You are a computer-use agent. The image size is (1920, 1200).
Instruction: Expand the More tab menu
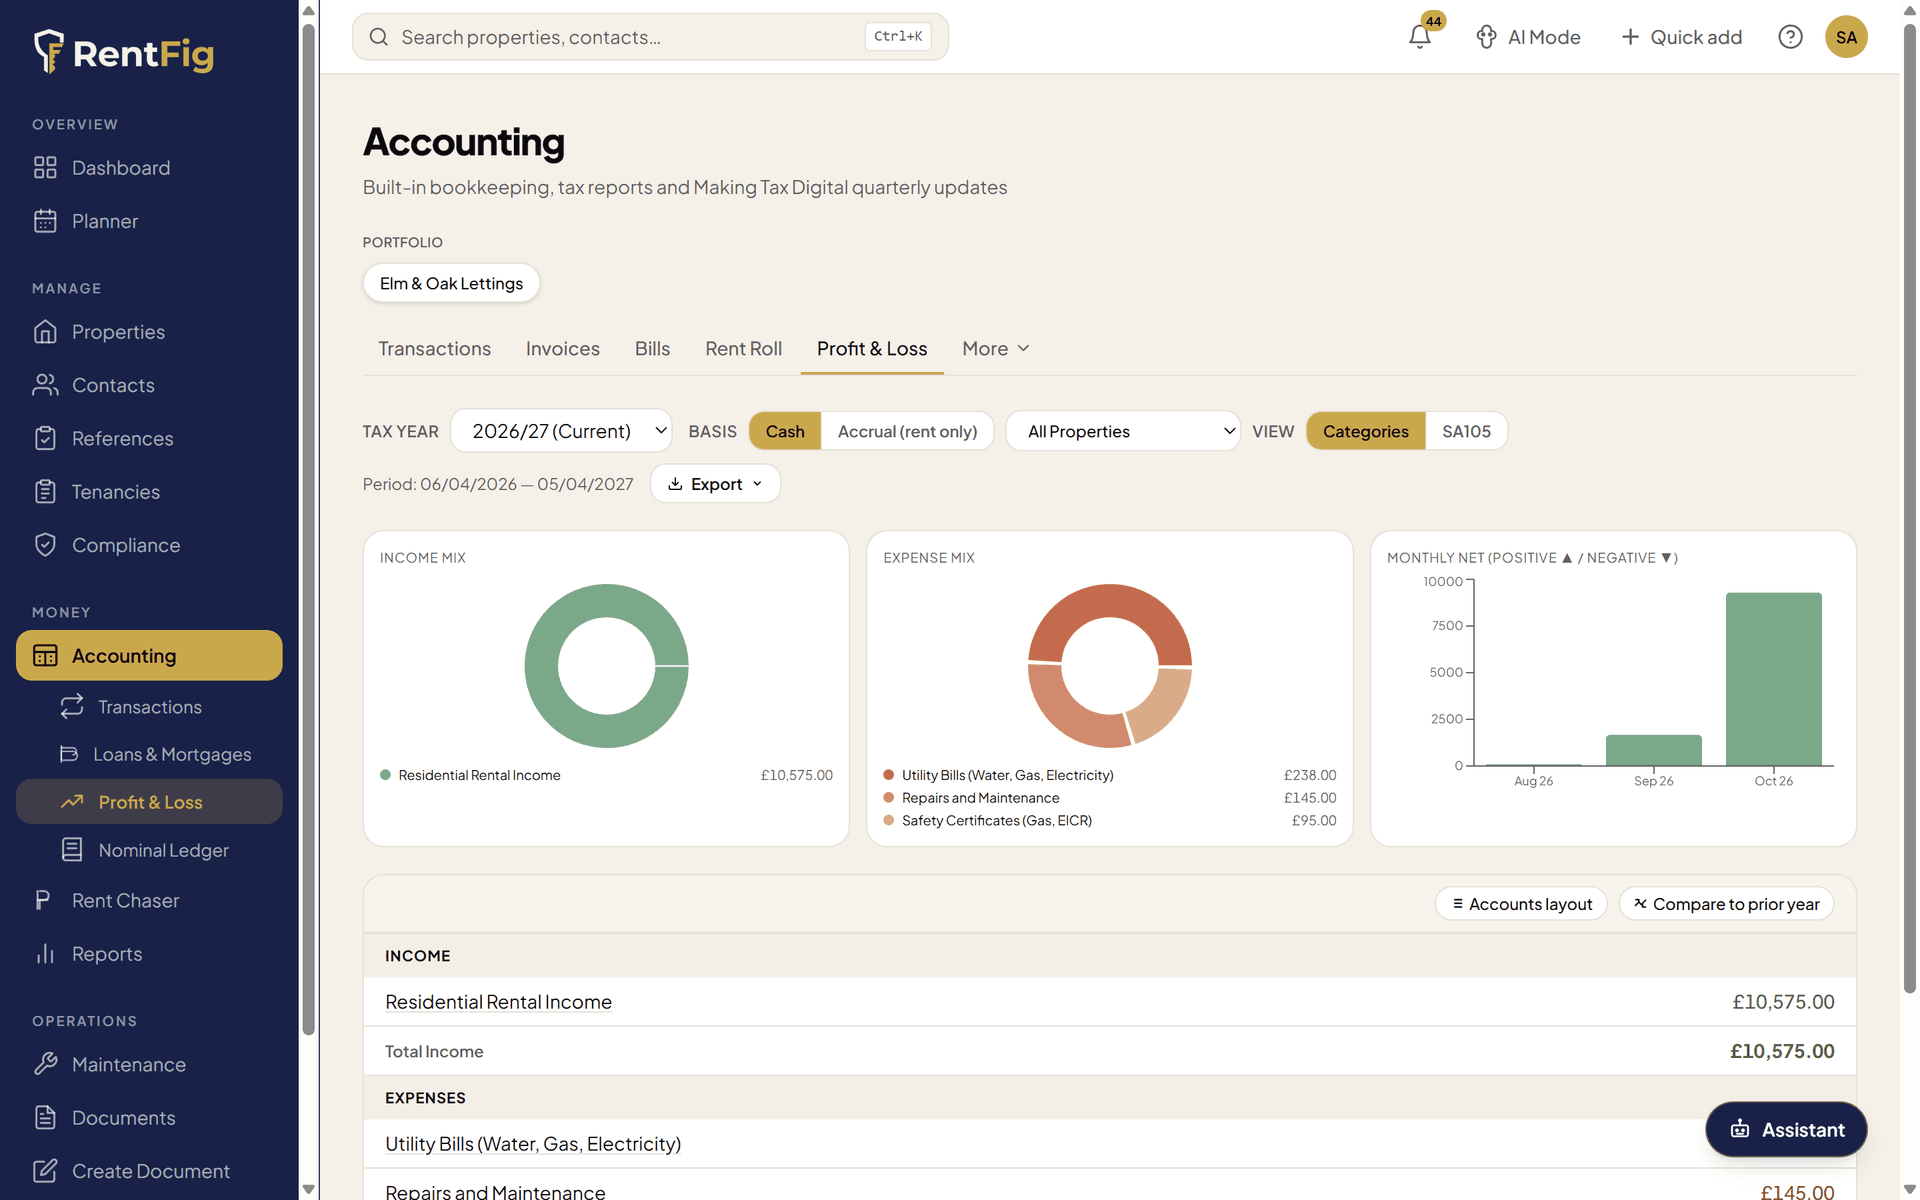tap(995, 348)
